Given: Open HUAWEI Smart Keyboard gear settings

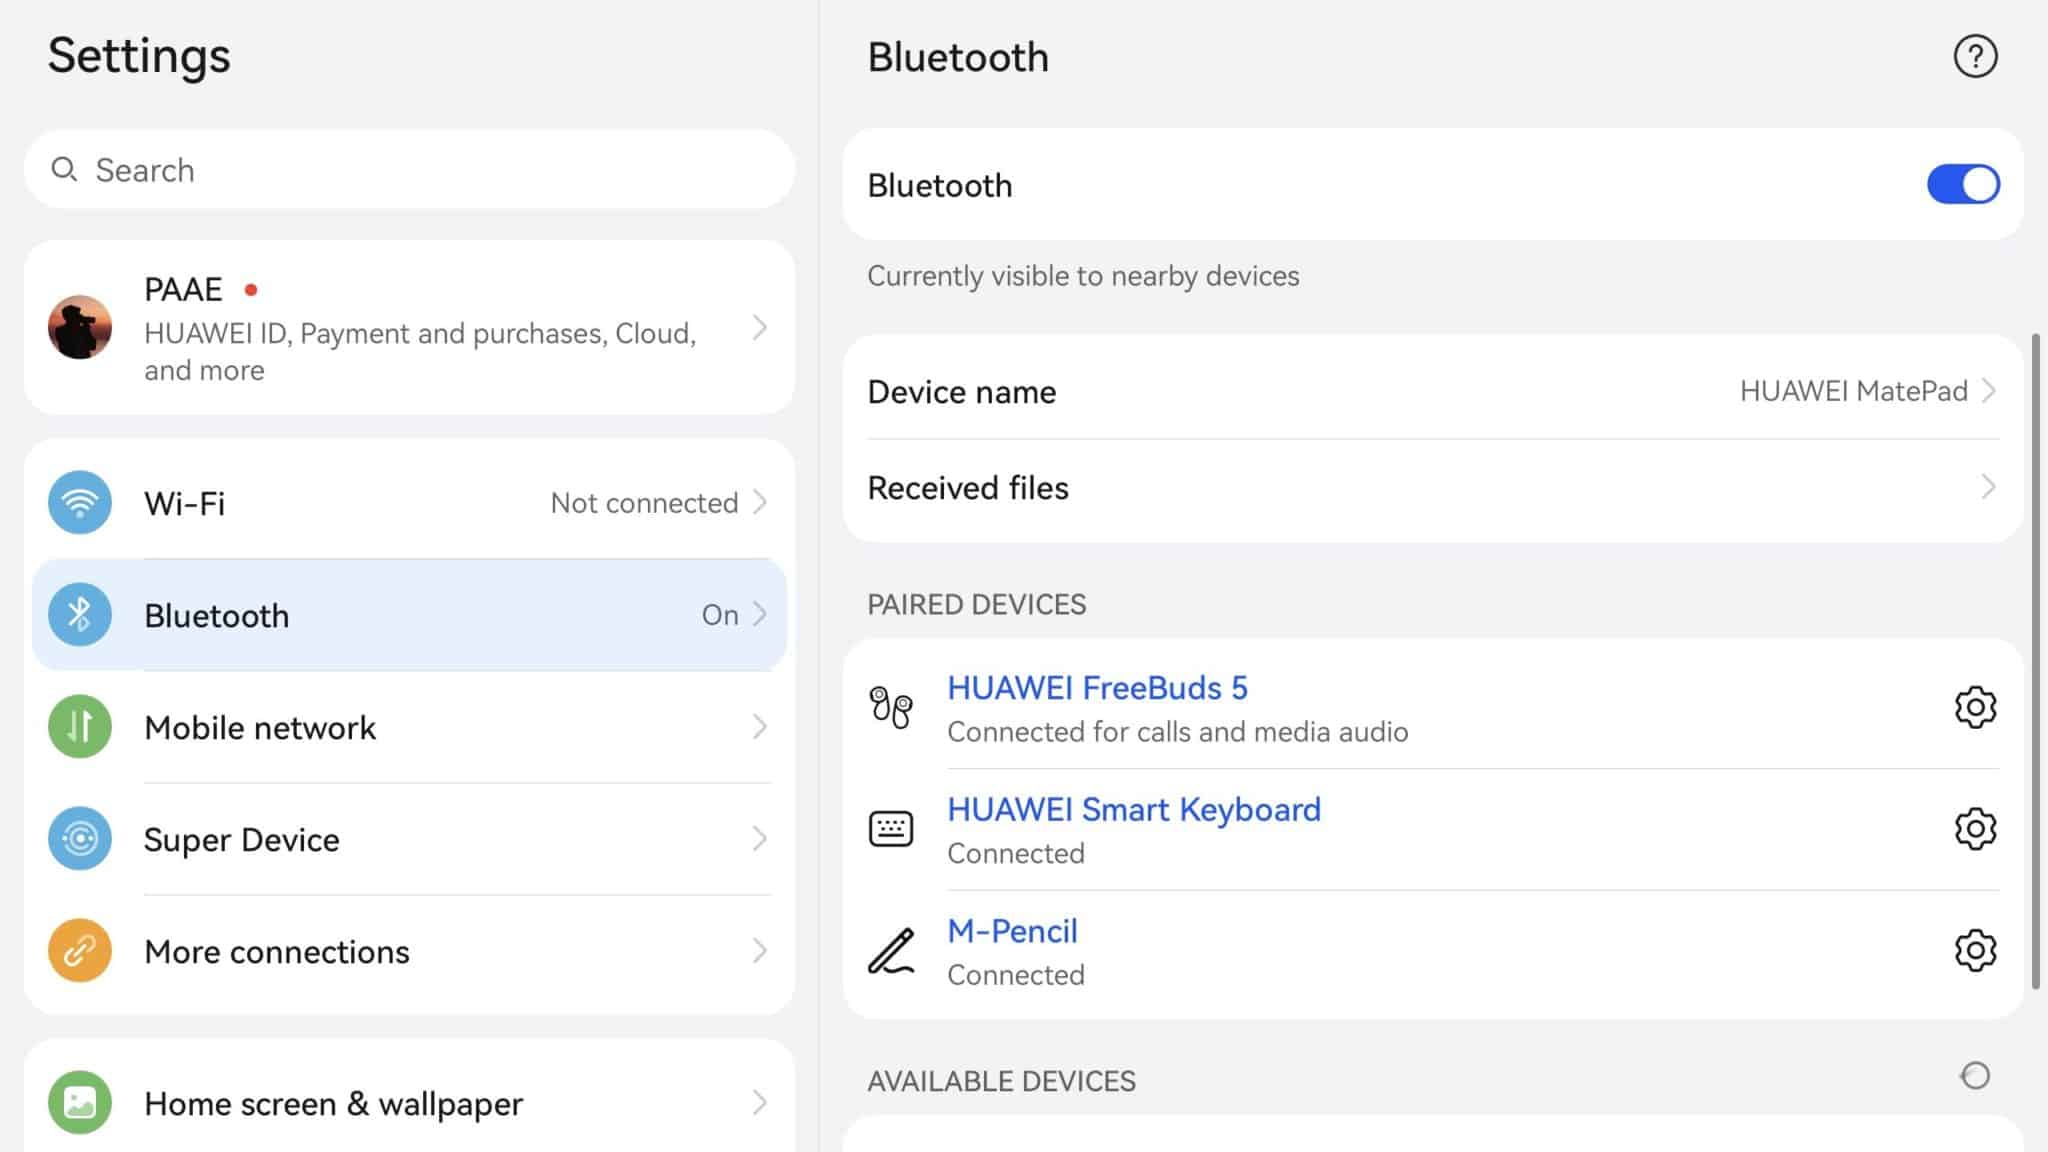Looking at the screenshot, I should tap(1975, 829).
